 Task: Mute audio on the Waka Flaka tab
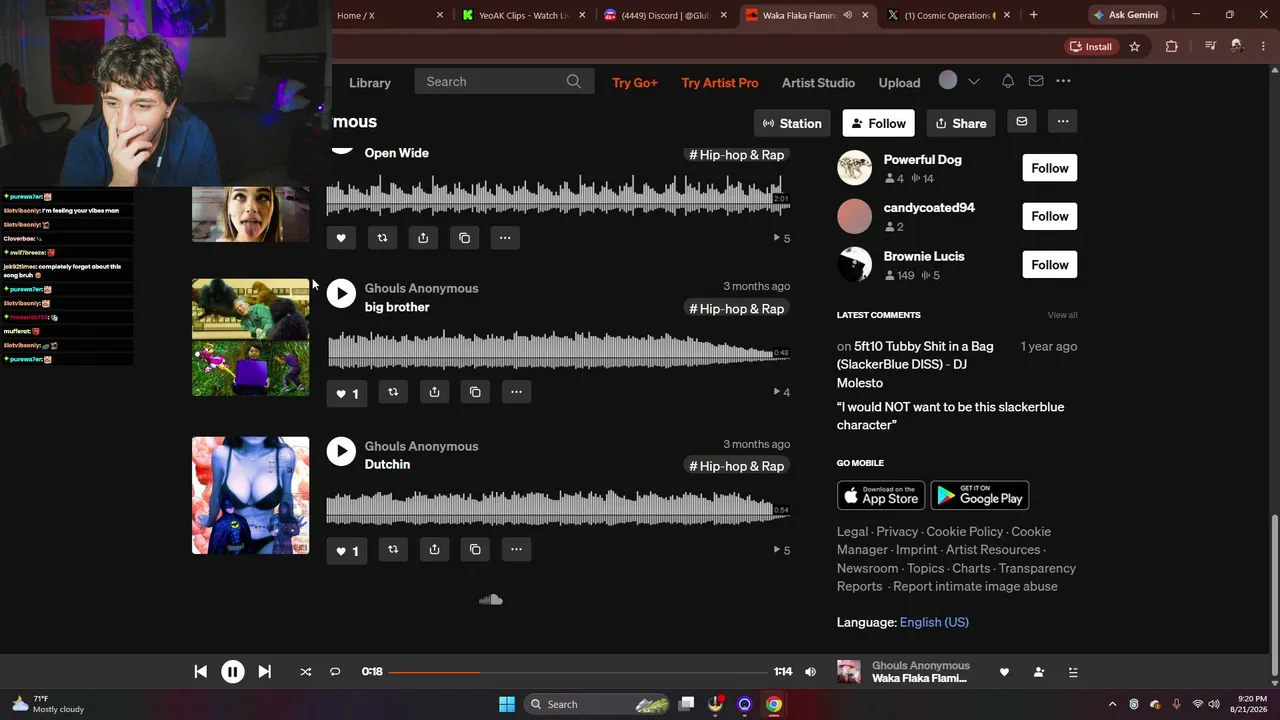pyautogui.click(x=848, y=15)
